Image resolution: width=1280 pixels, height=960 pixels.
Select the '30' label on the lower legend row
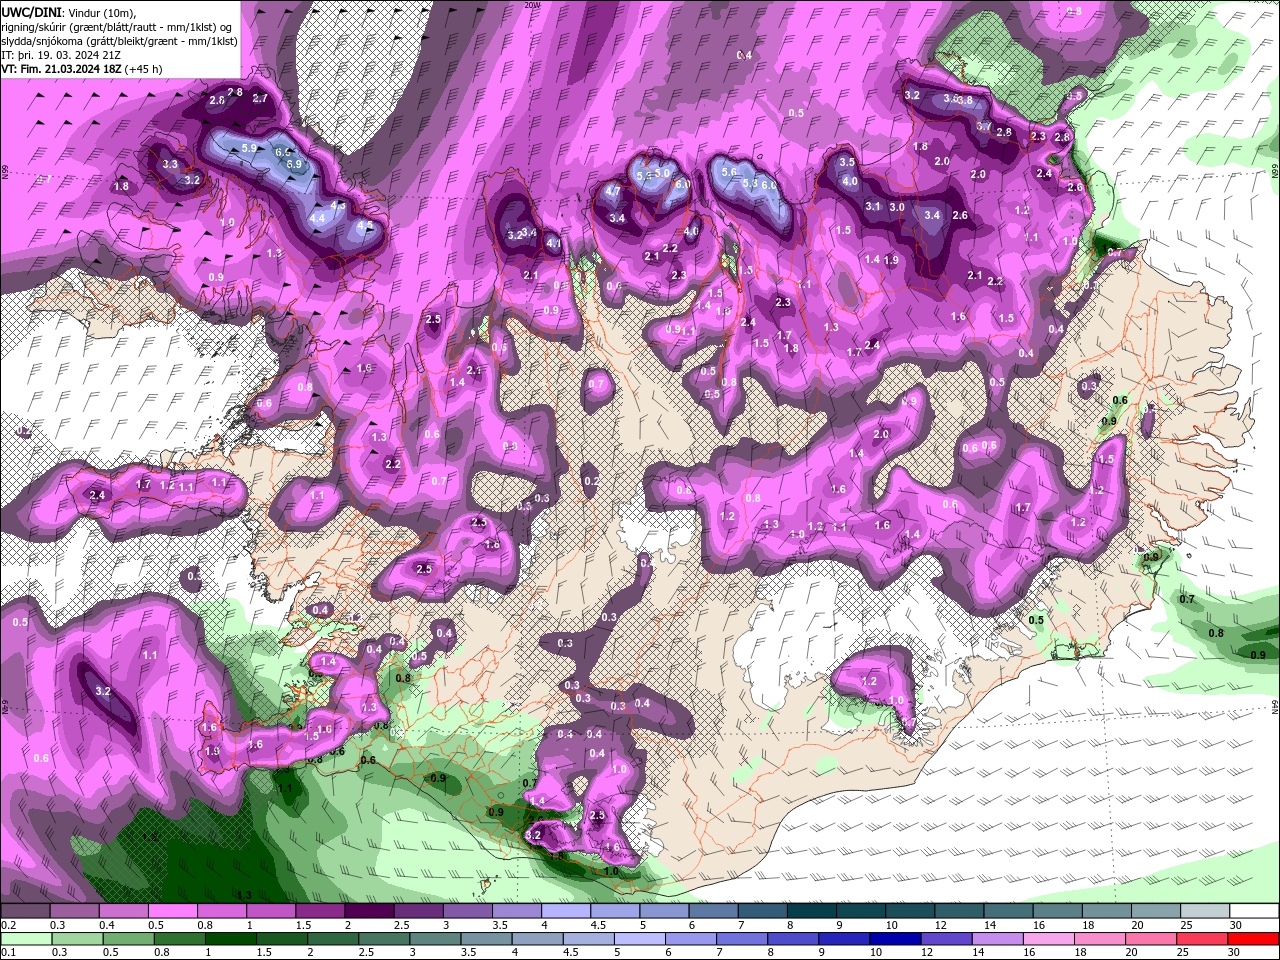tap(1233, 951)
